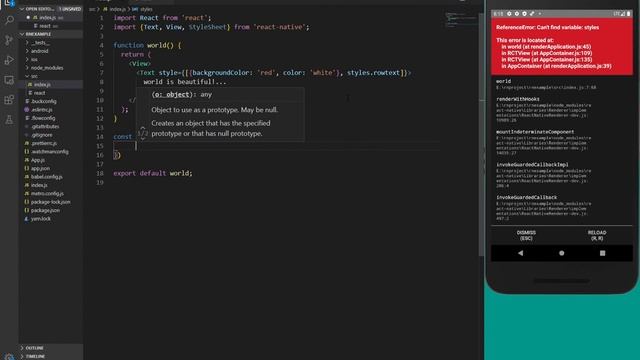Viewport: 640px width, 360px height.
Task: Open the Extensions view
Action: 9,100
